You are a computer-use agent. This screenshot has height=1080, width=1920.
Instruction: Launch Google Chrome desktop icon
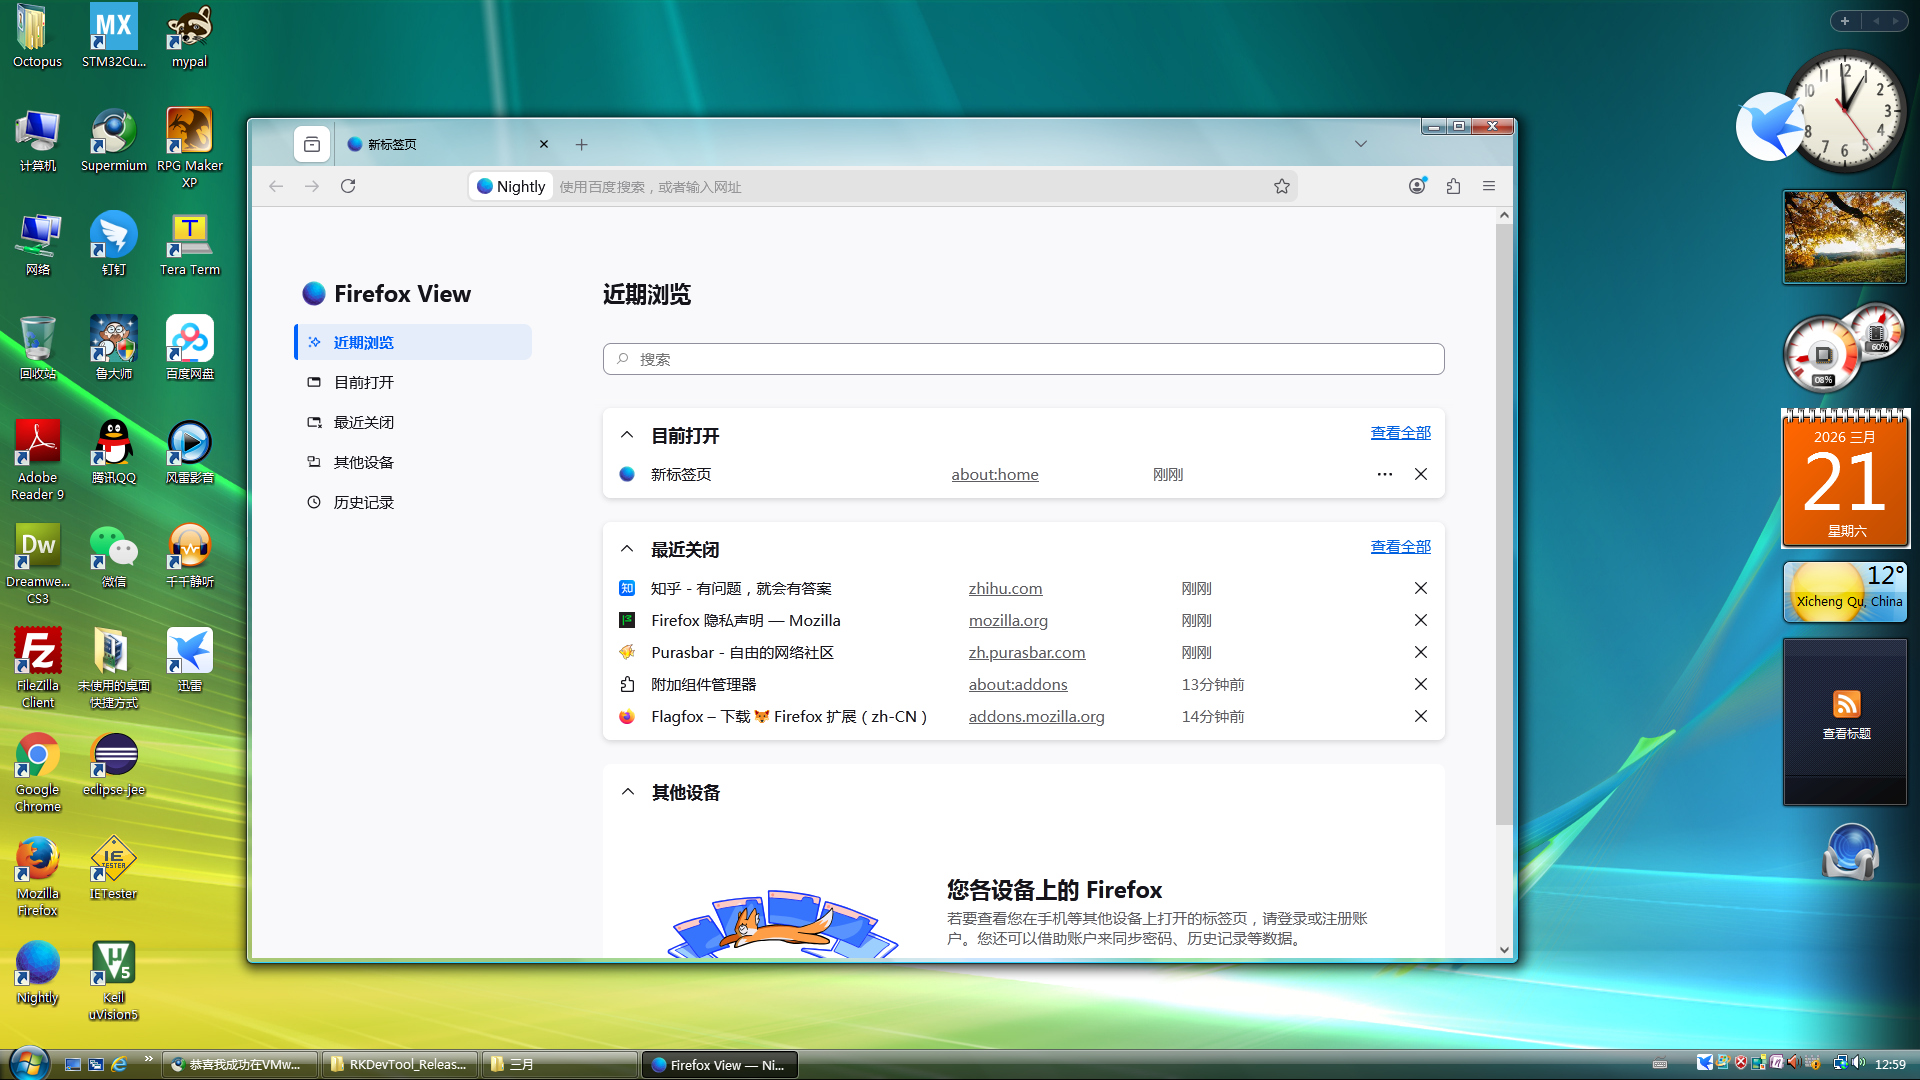pyautogui.click(x=38, y=757)
